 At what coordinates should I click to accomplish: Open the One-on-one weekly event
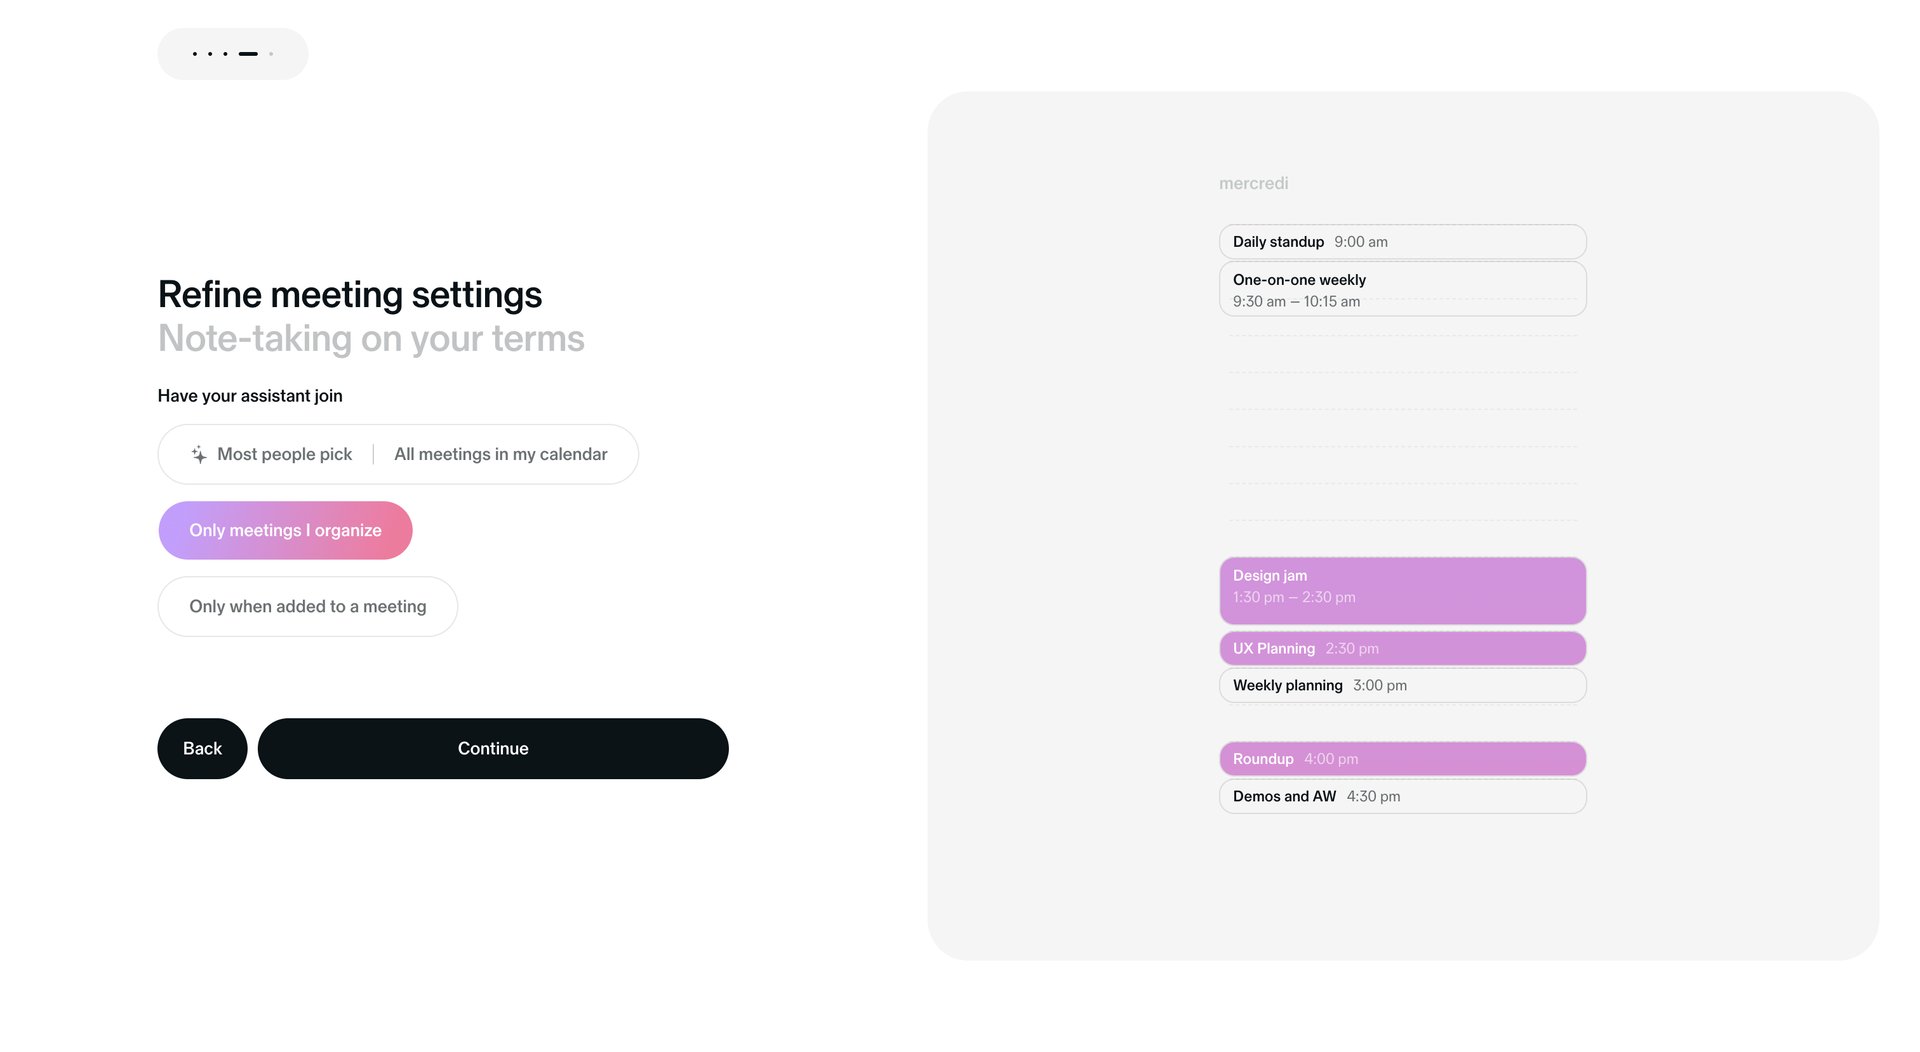pos(1402,289)
